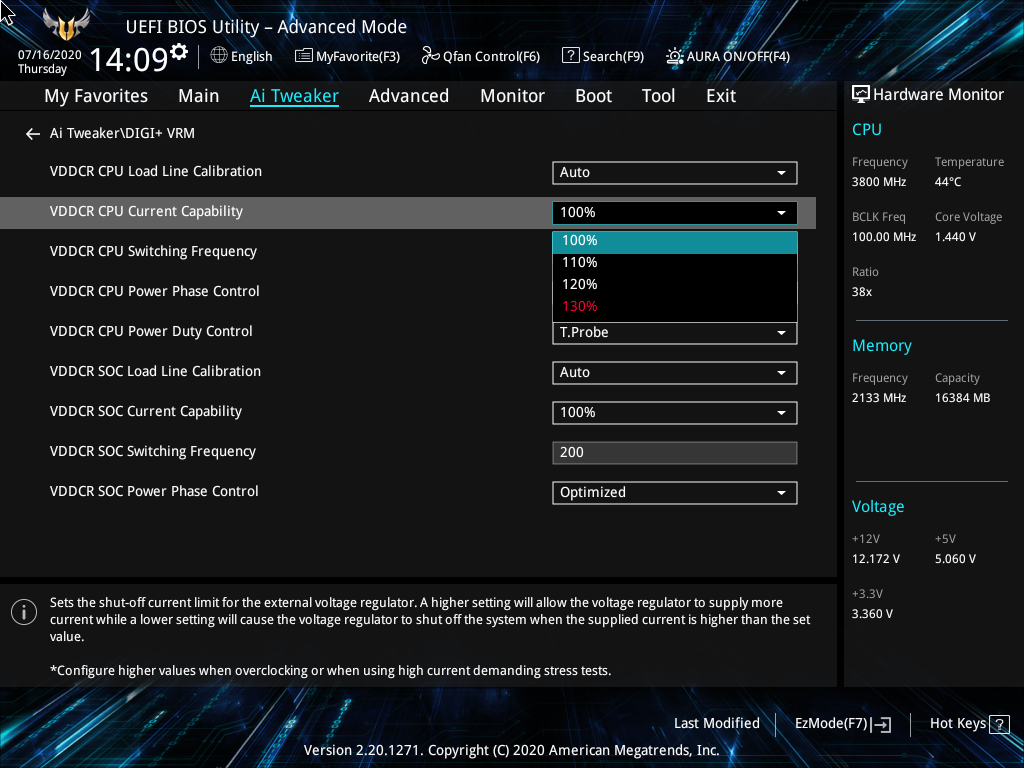Open Hot Keys help
1024x768 pixels.
tap(969, 724)
